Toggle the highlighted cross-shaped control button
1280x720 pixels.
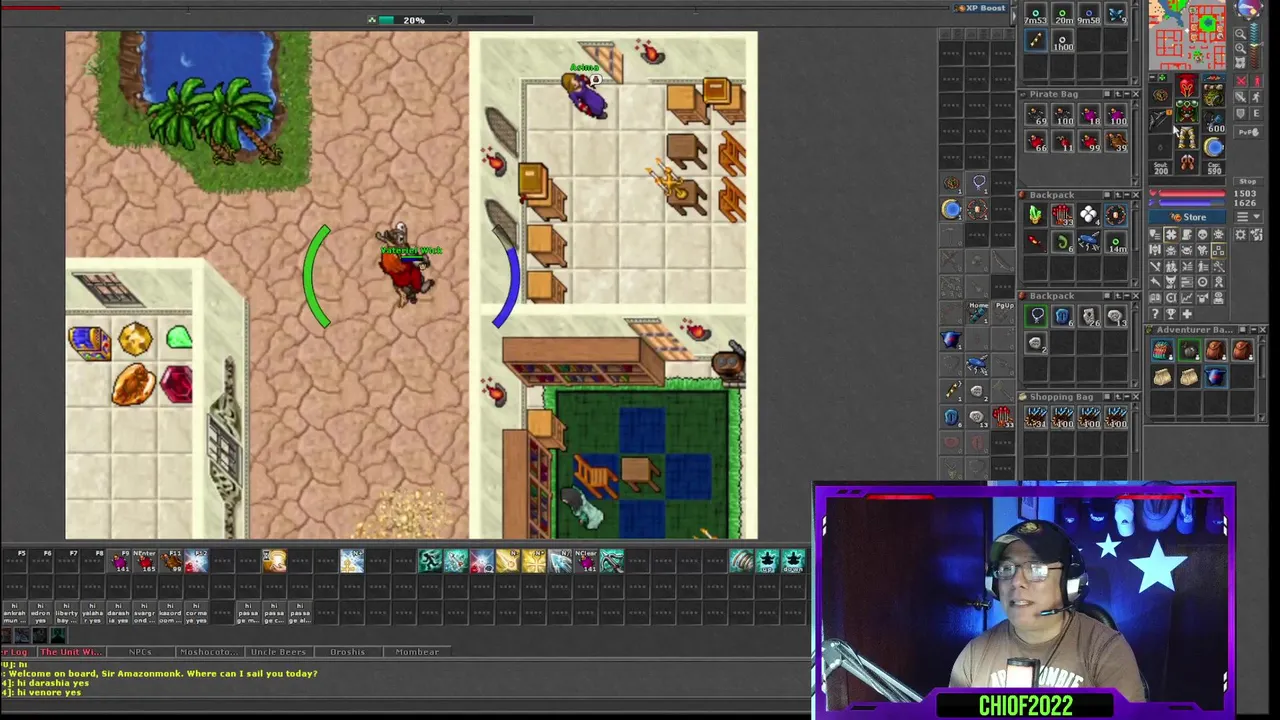click(1171, 235)
